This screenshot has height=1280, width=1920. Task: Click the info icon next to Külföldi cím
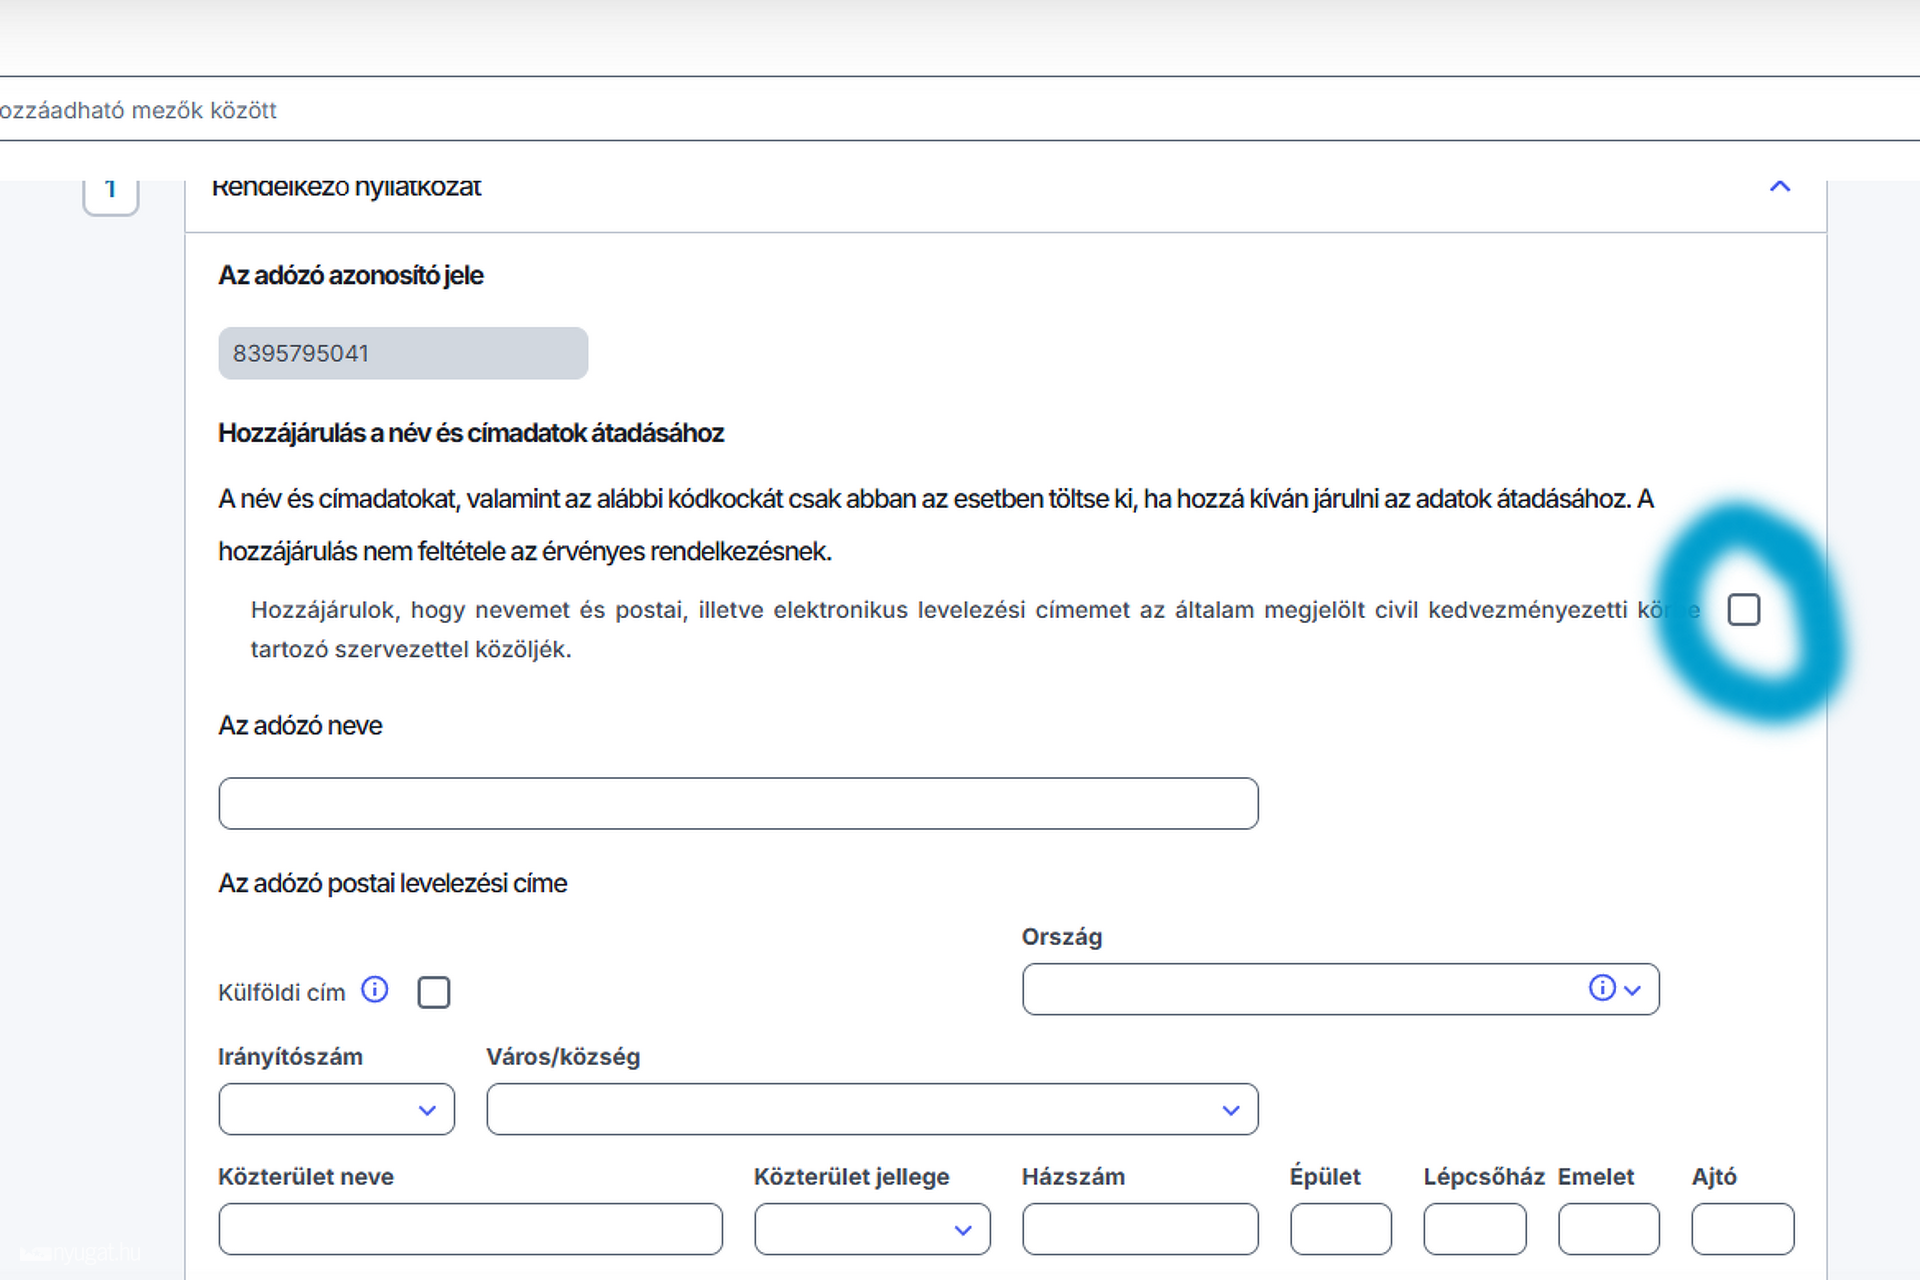pos(375,990)
